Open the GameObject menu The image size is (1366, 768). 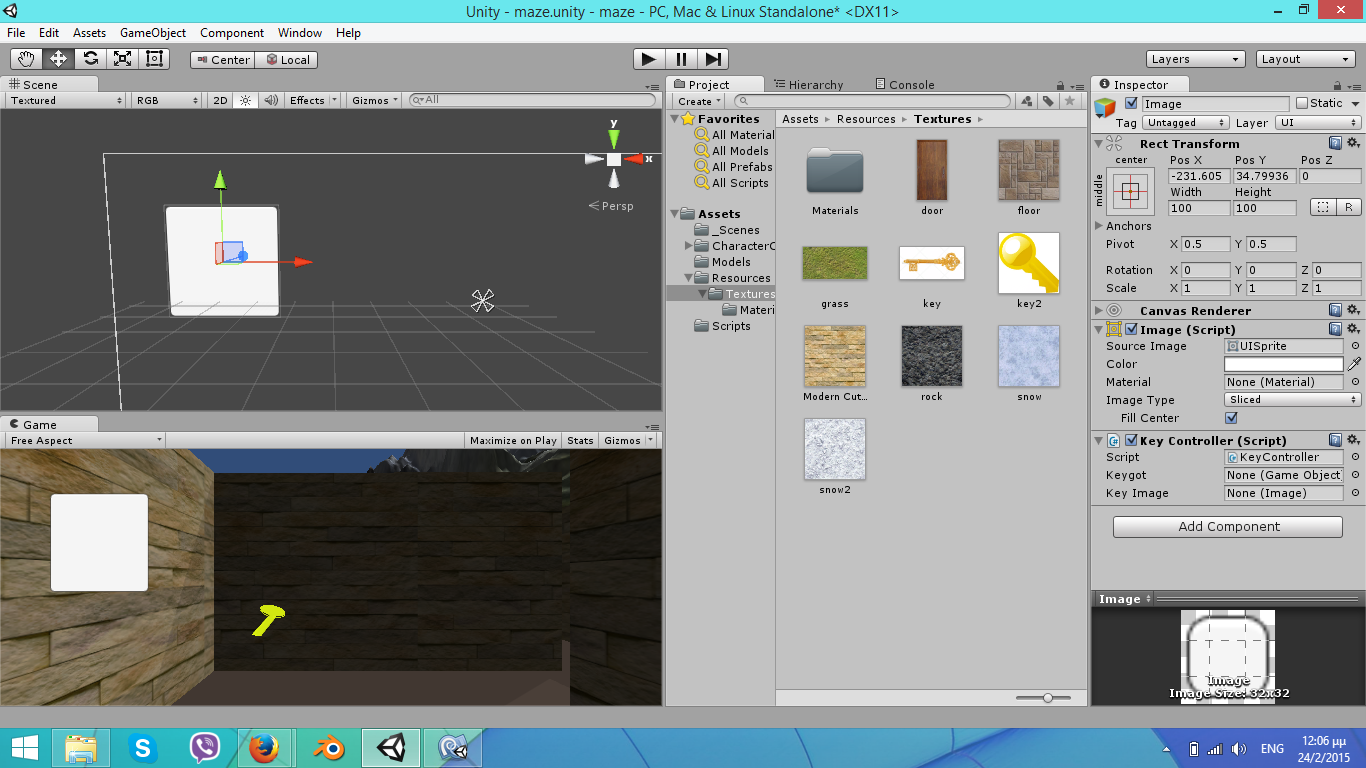click(153, 33)
